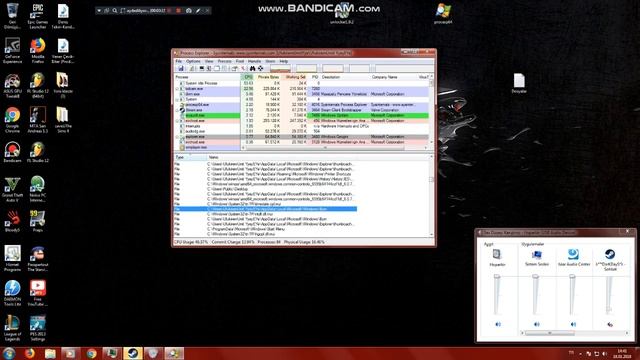The width and height of the screenshot is (640, 360).
Task: Sort by the Working Set column header
Action: tap(295, 77)
